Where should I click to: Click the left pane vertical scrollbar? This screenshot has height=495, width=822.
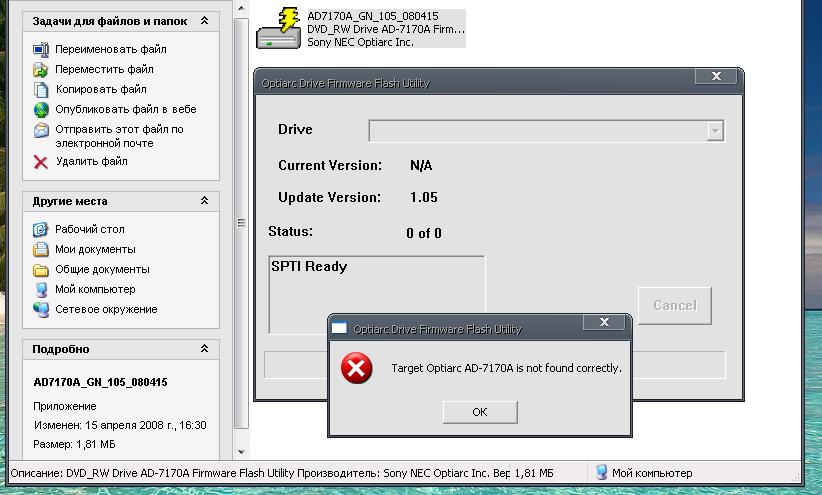[240, 222]
